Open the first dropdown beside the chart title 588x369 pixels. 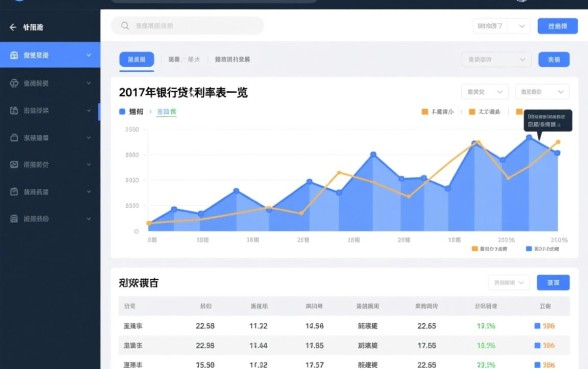pyautogui.click(x=484, y=92)
